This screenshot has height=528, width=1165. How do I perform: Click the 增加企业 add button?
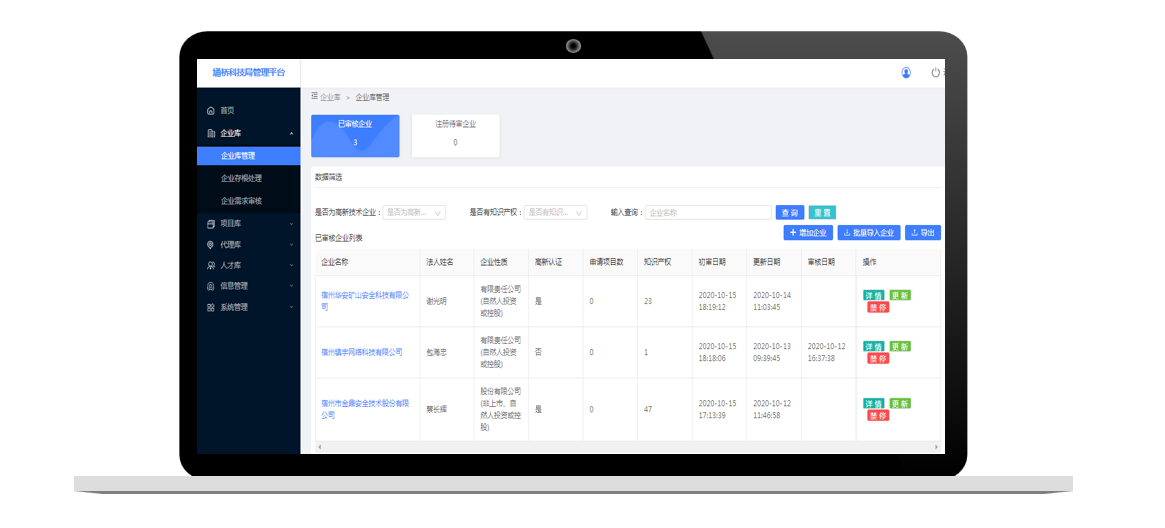pyautogui.click(x=808, y=233)
